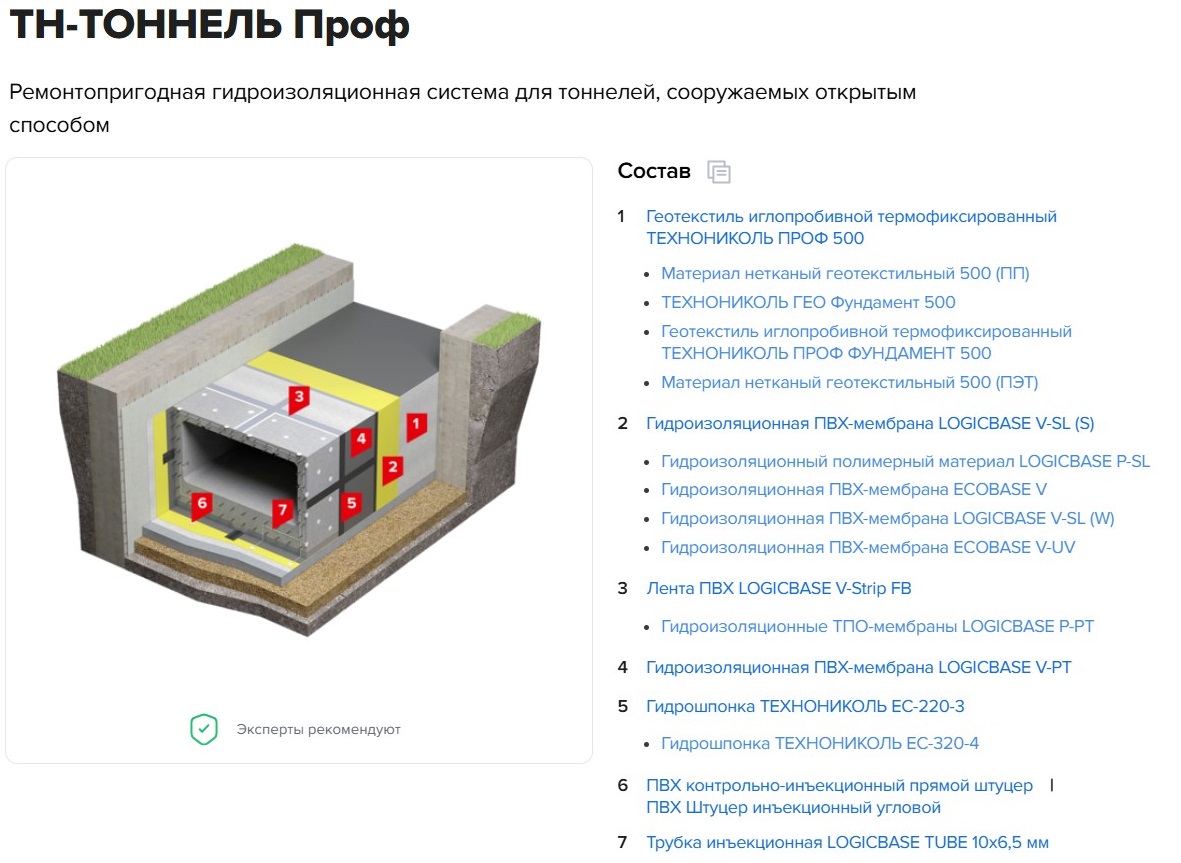
Task: Click the tunnel system diagram image
Action: coord(298,440)
